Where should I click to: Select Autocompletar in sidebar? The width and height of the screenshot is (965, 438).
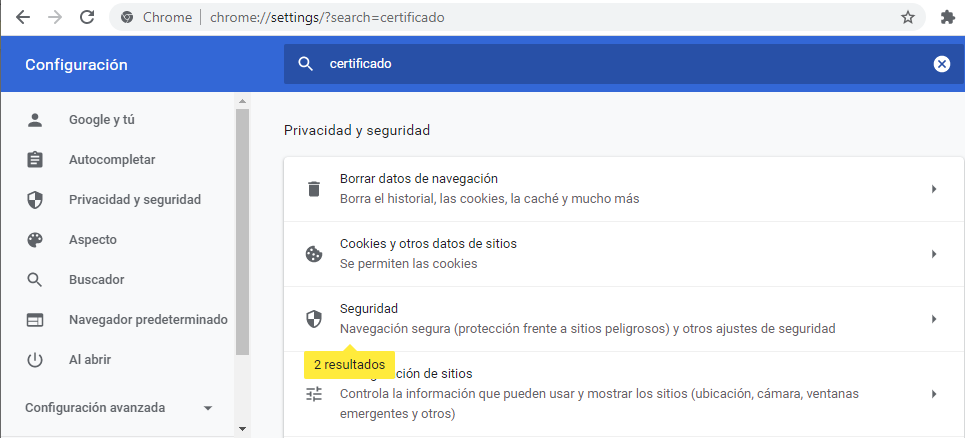click(111, 160)
